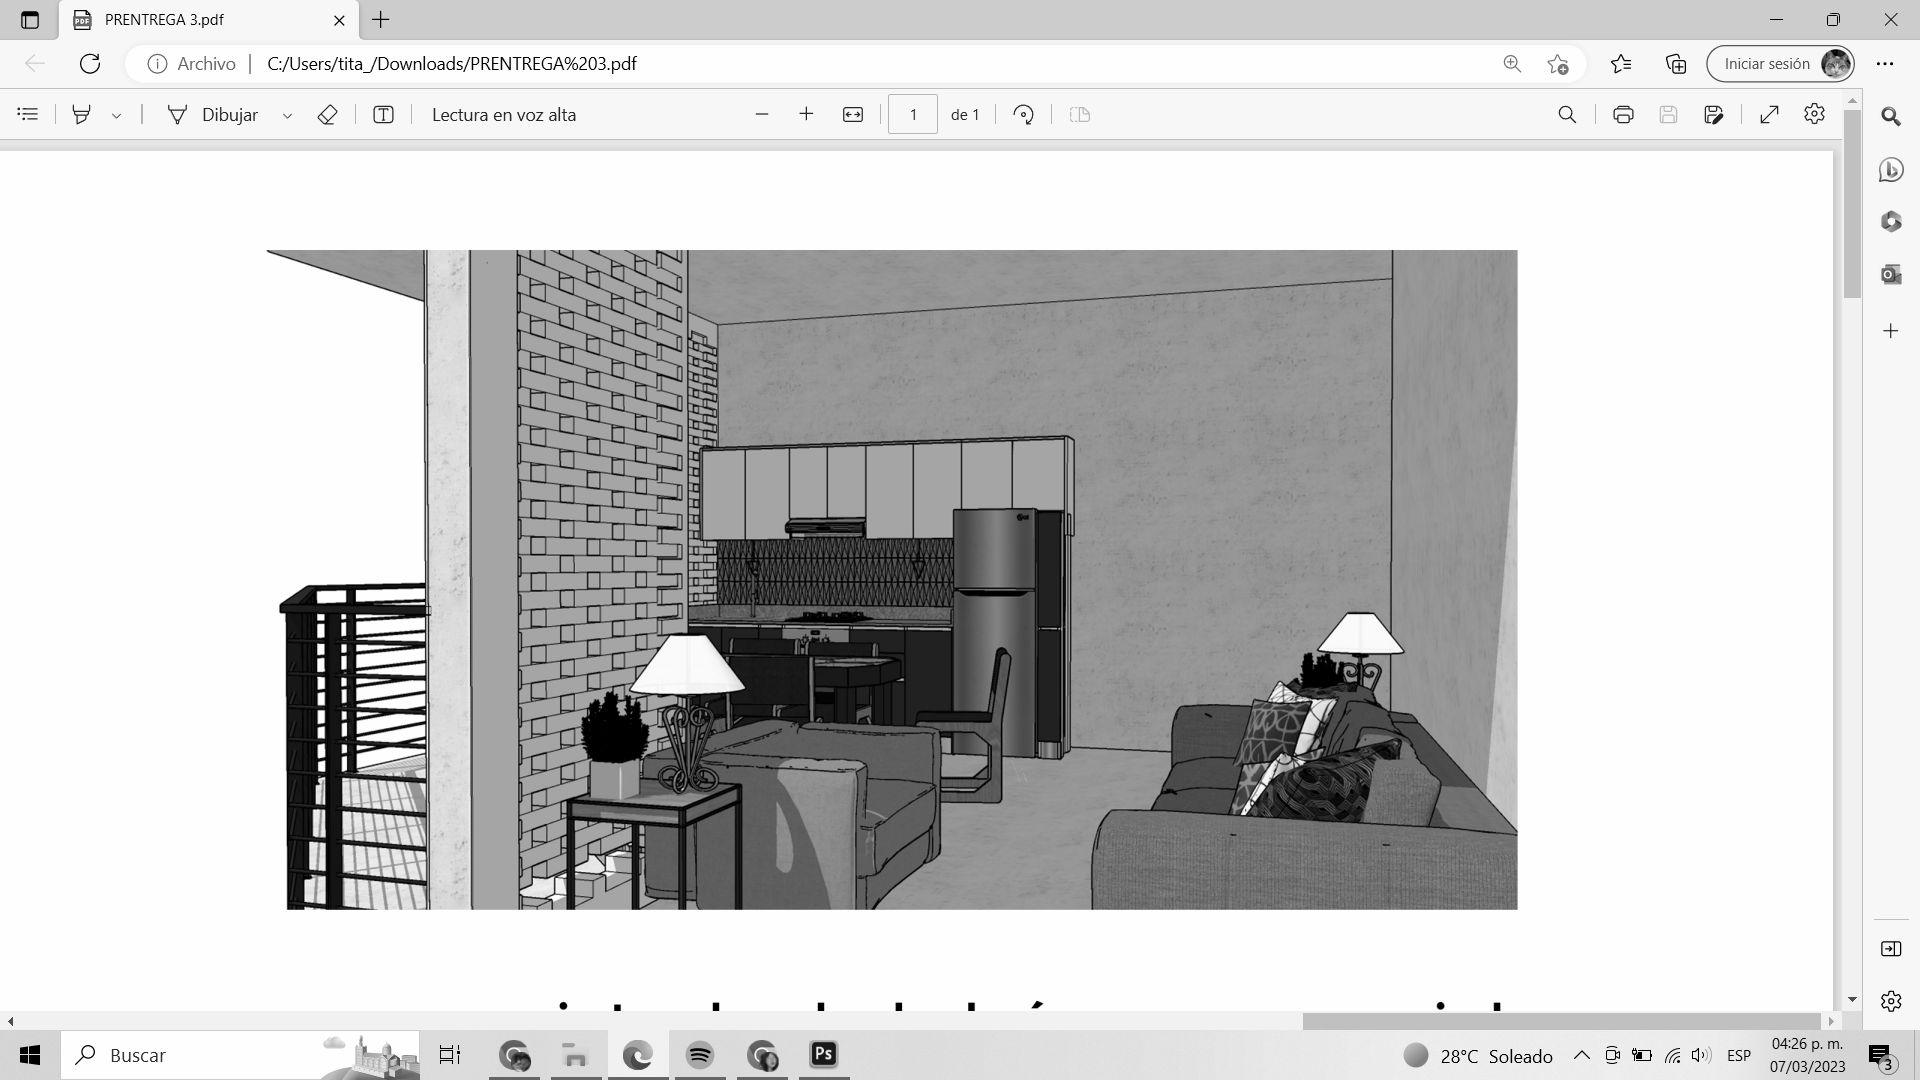1920x1080 pixels.
Task: Toggle fit to width view
Action: click(x=852, y=115)
